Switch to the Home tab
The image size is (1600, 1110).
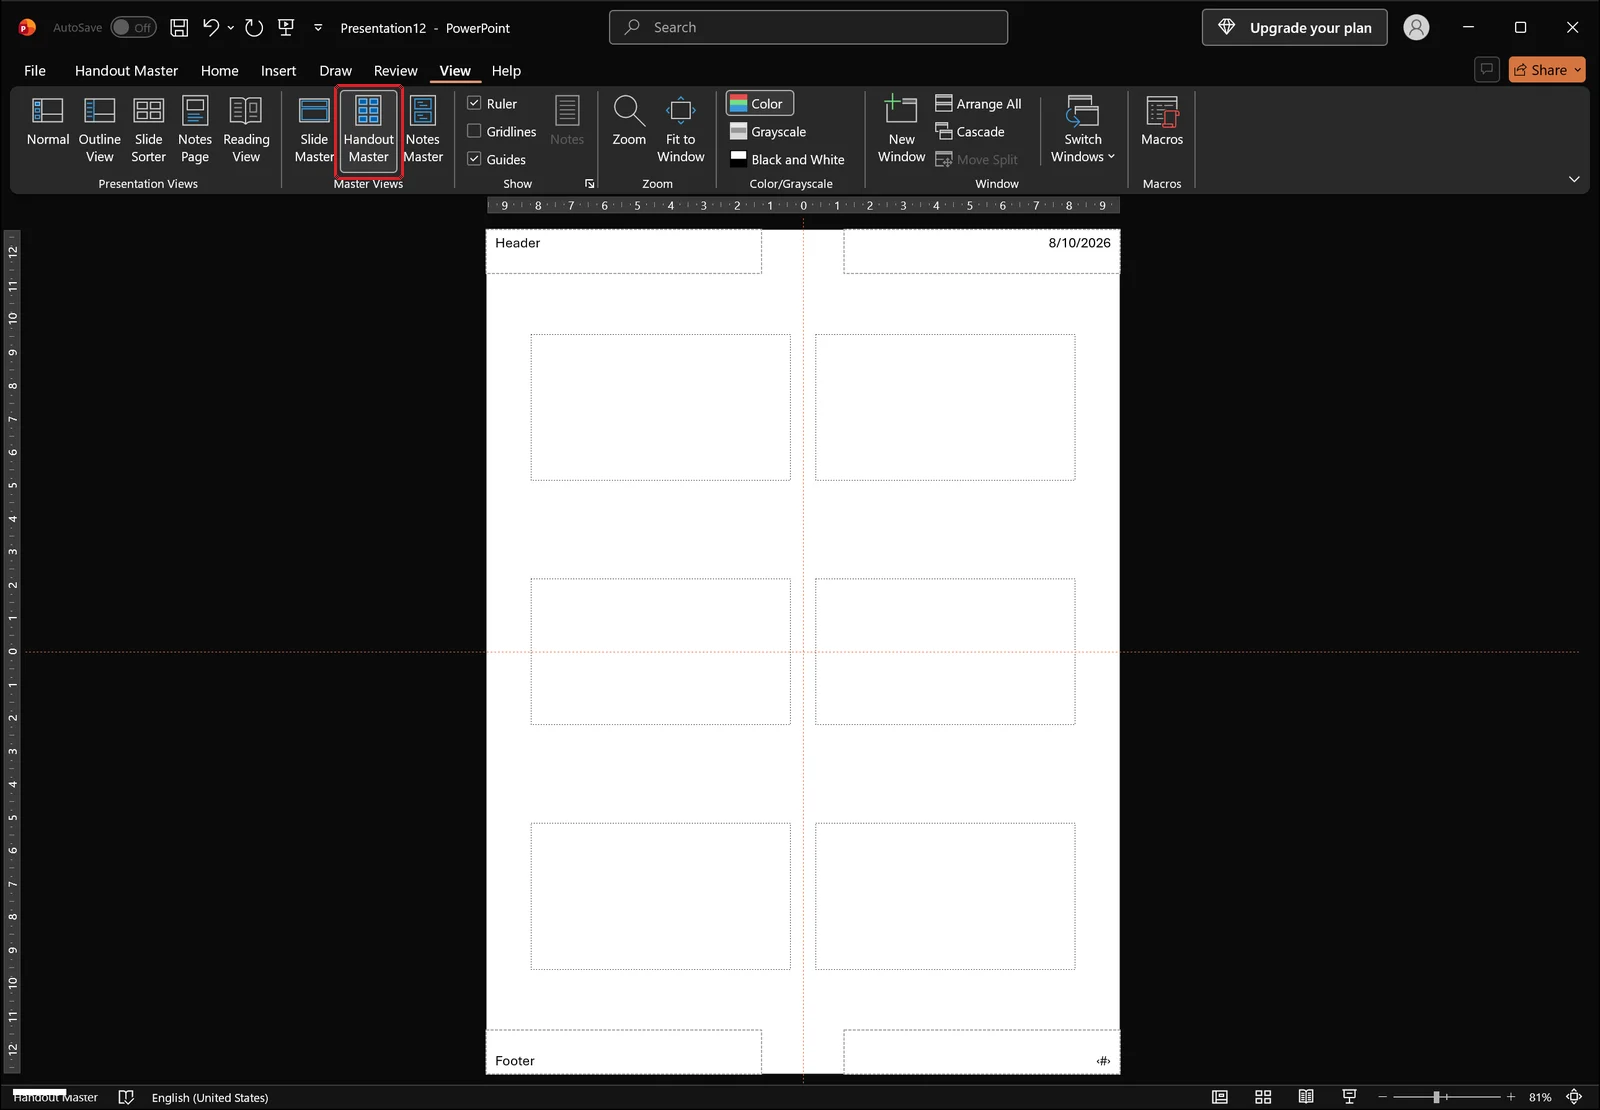pyautogui.click(x=219, y=70)
